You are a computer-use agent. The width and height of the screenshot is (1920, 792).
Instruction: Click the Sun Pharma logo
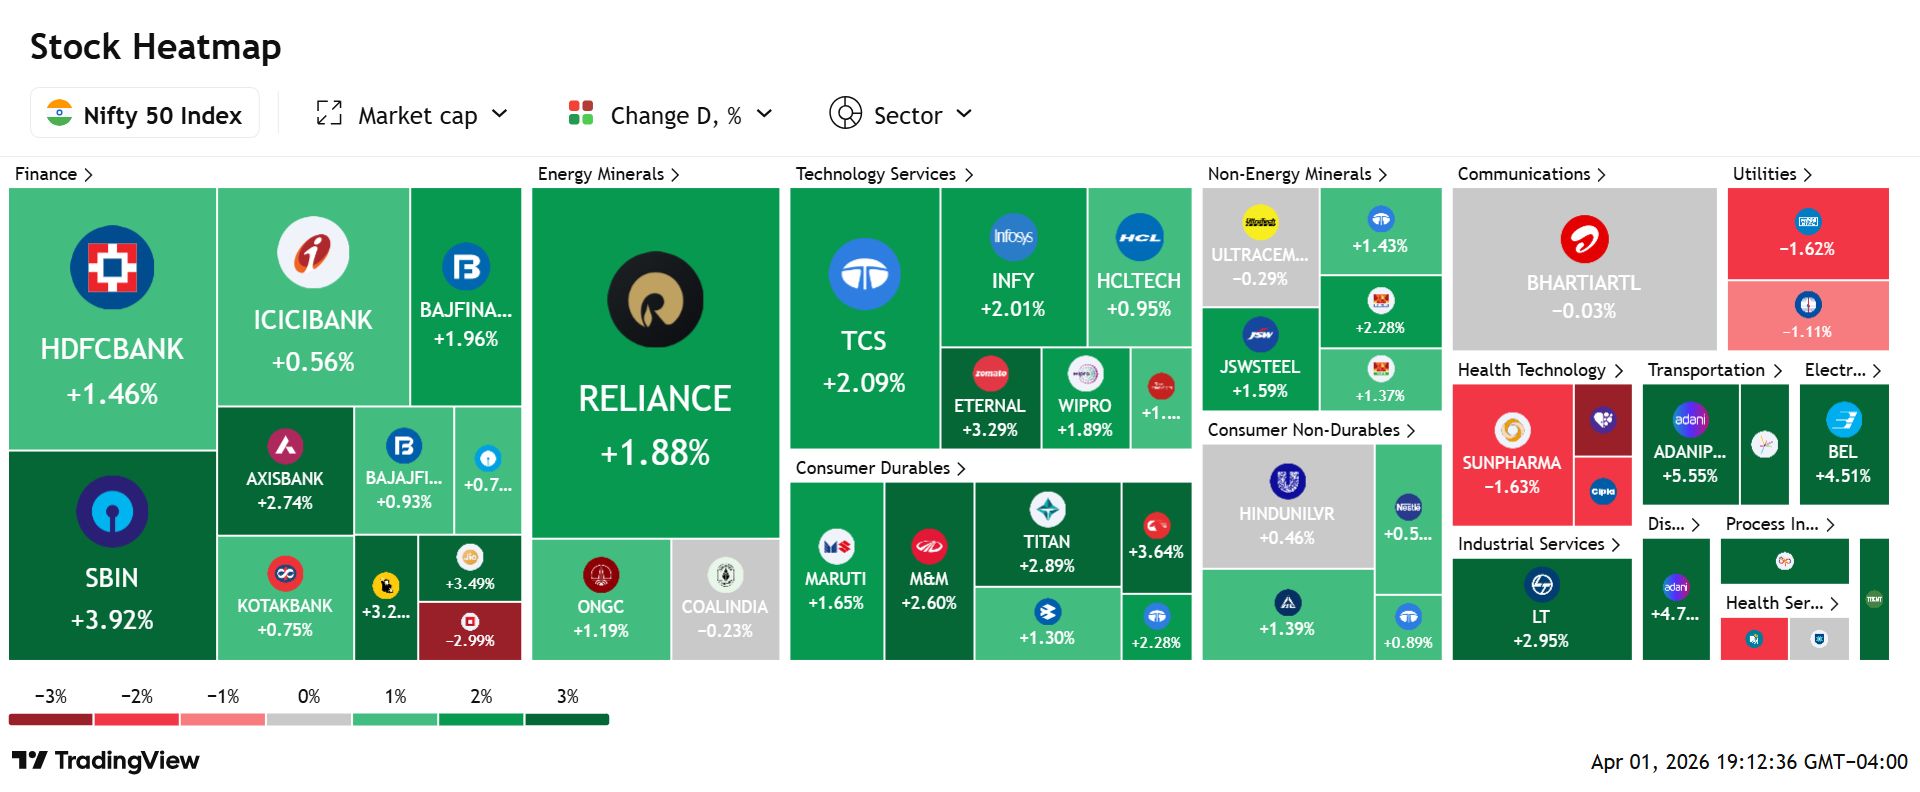point(1512,431)
